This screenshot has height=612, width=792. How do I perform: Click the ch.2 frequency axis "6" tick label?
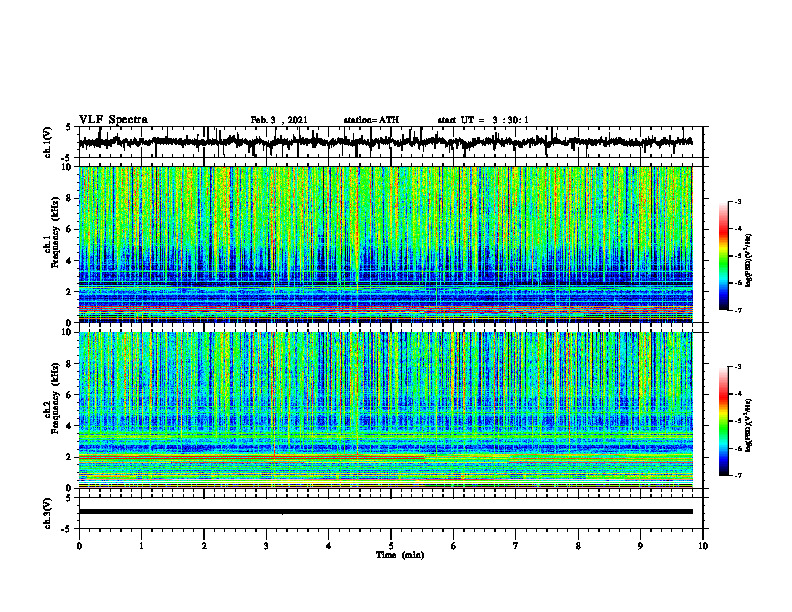click(x=70, y=395)
